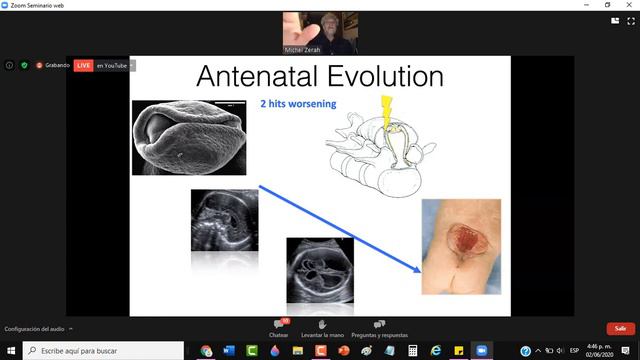
Task: Click the network tray icon
Action: click(x=549, y=351)
